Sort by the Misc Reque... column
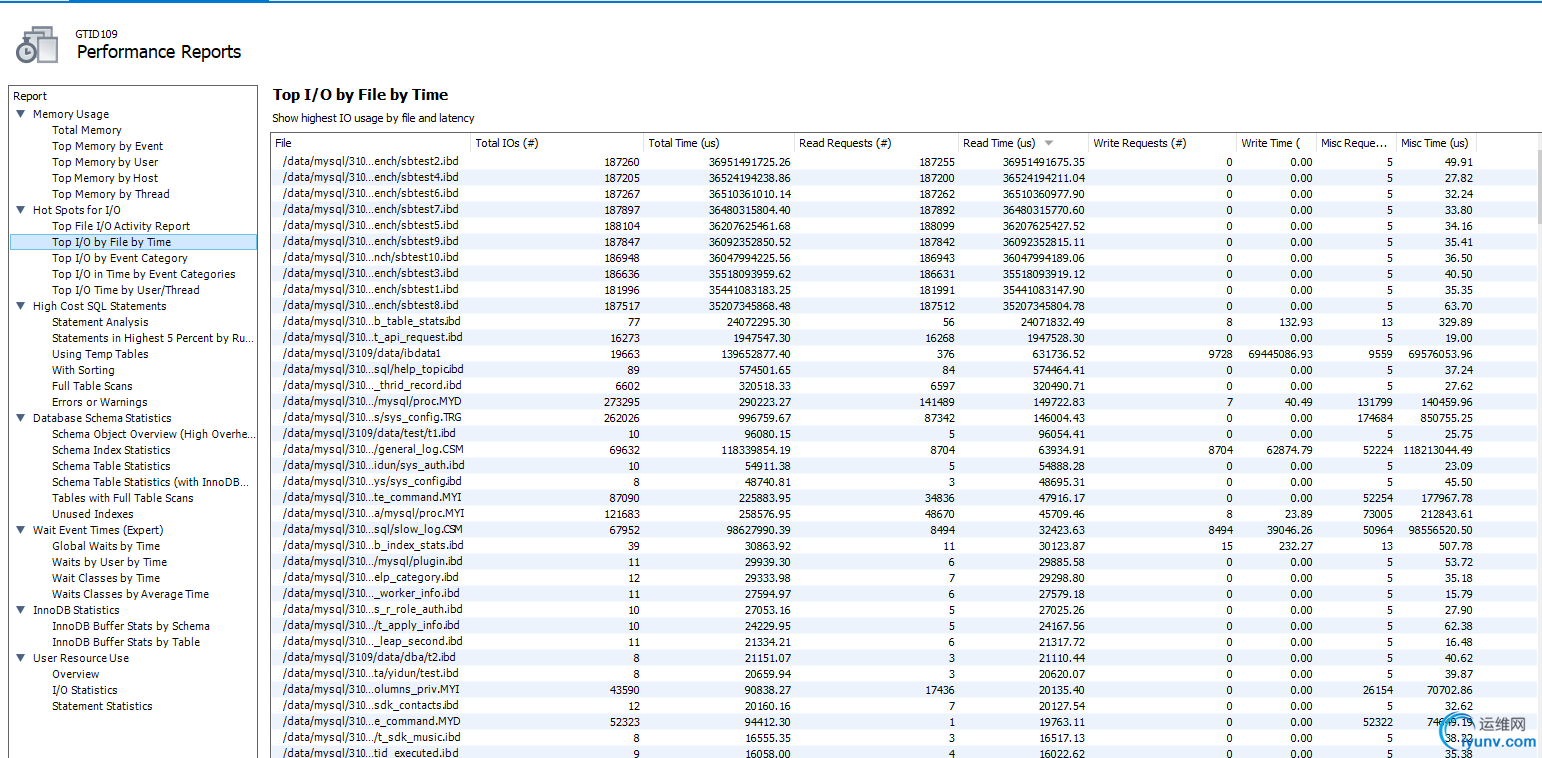 [x=1356, y=143]
